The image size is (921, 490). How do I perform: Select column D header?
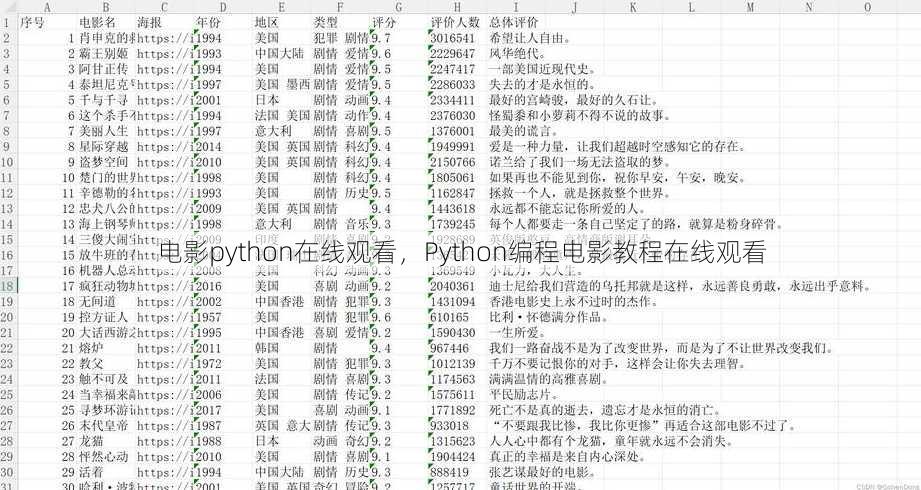coord(223,8)
